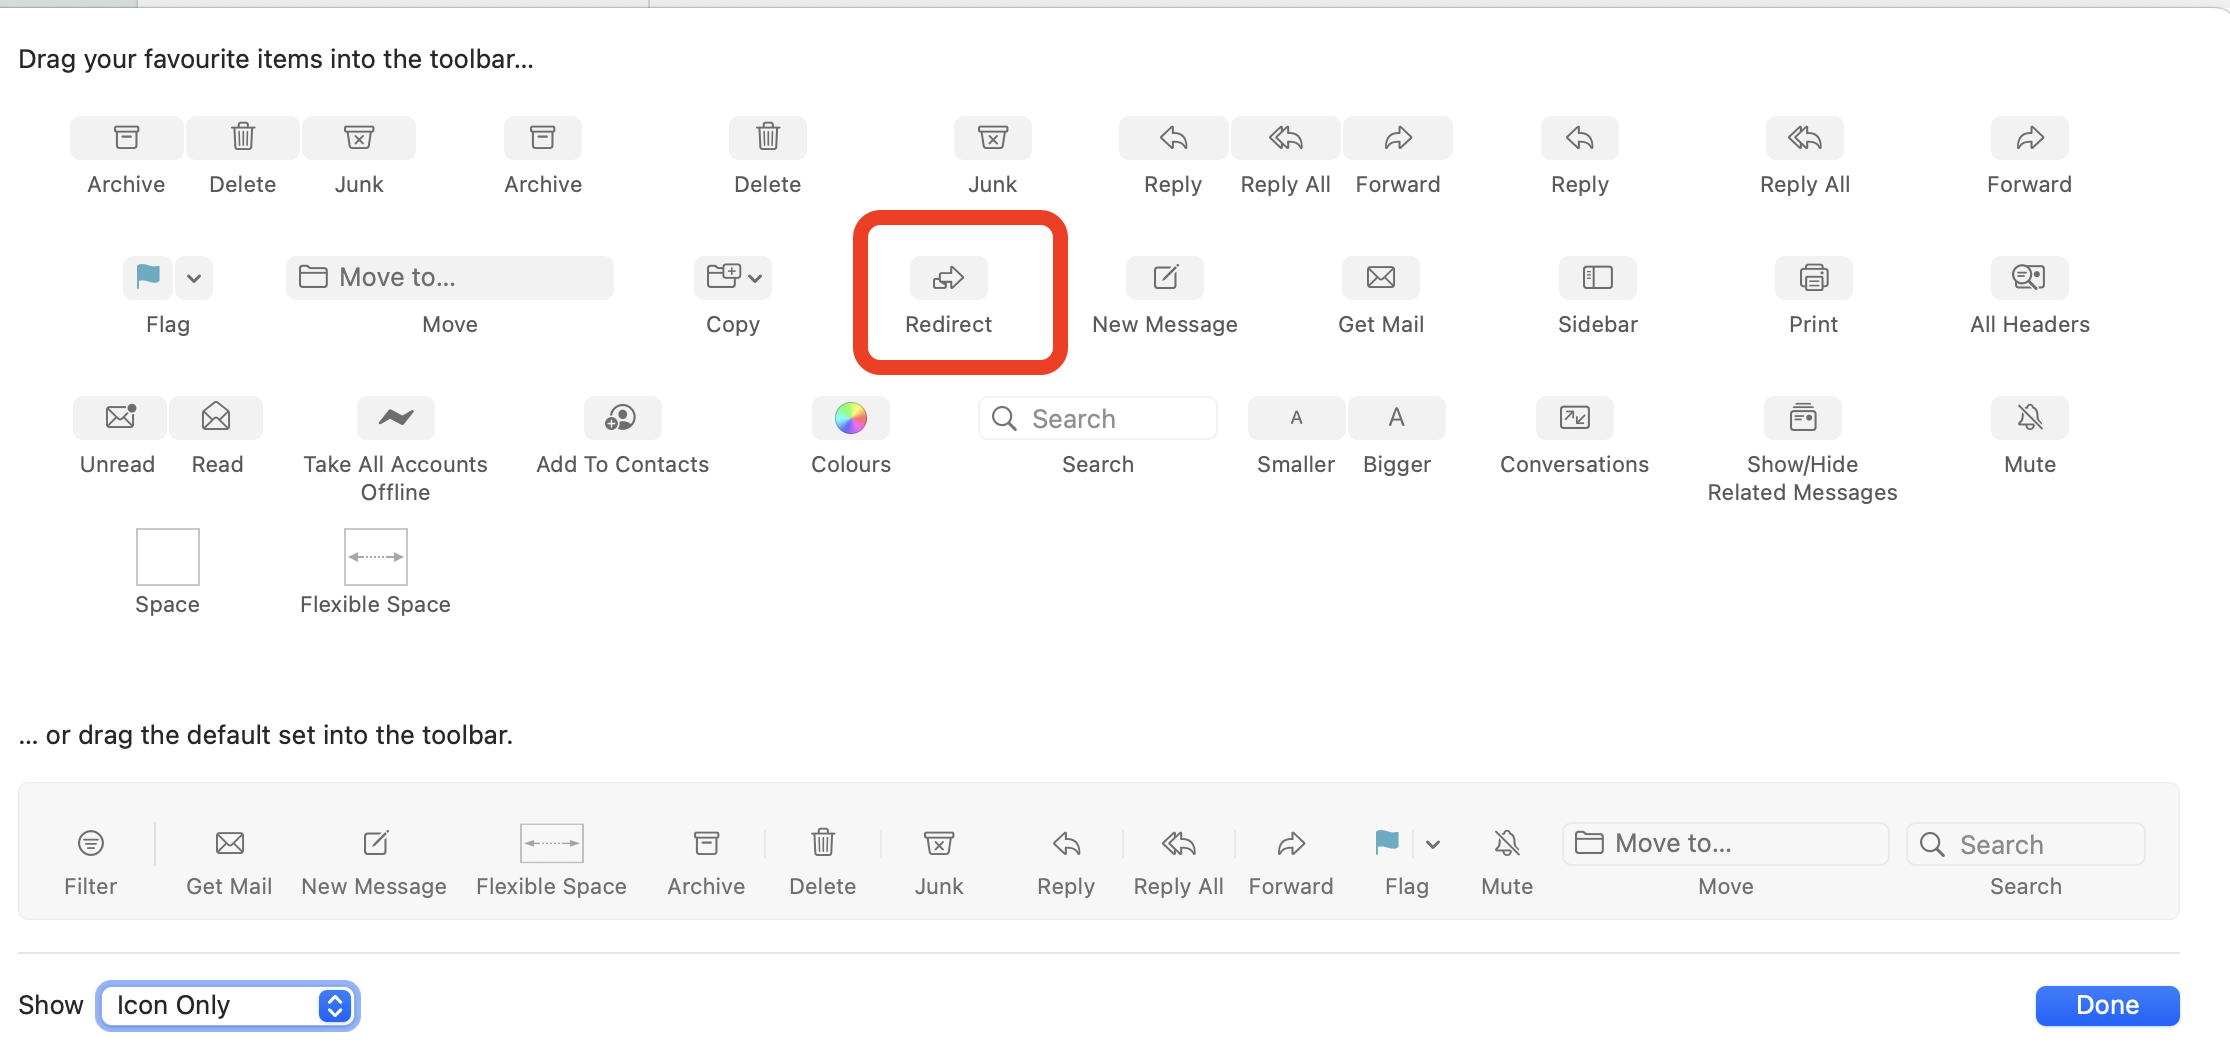Open Move to… in the default set
This screenshot has height=1058, width=2230.
pos(1726,844)
